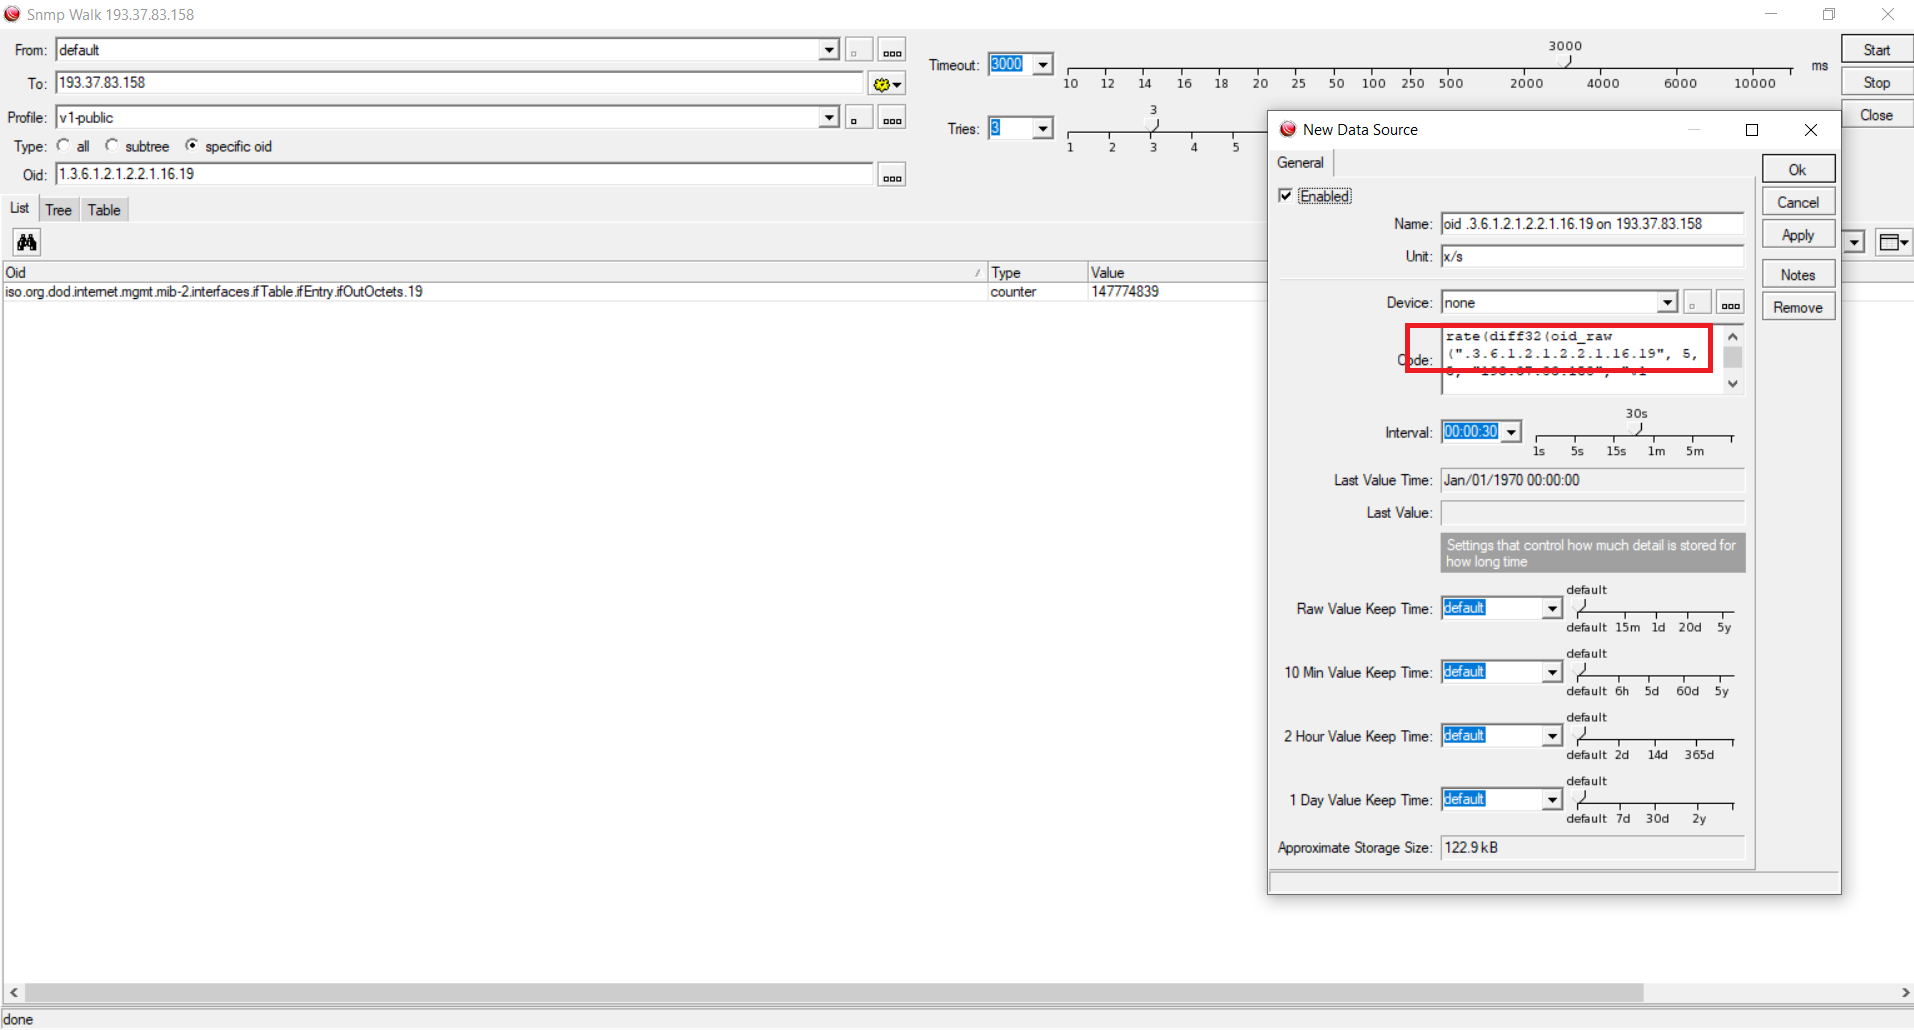Open Notes for the data source
This screenshot has height=1030, width=1914.
(1798, 275)
